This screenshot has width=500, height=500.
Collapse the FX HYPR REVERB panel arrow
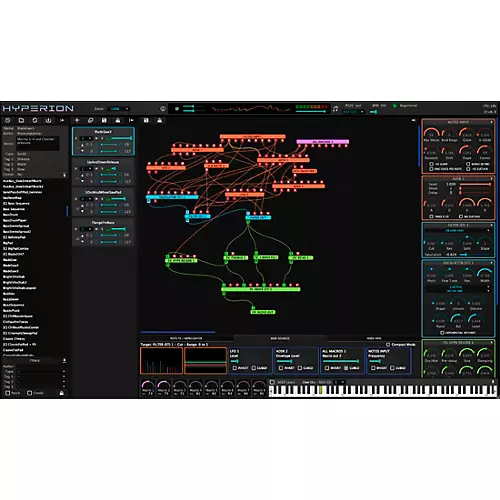click(491, 342)
